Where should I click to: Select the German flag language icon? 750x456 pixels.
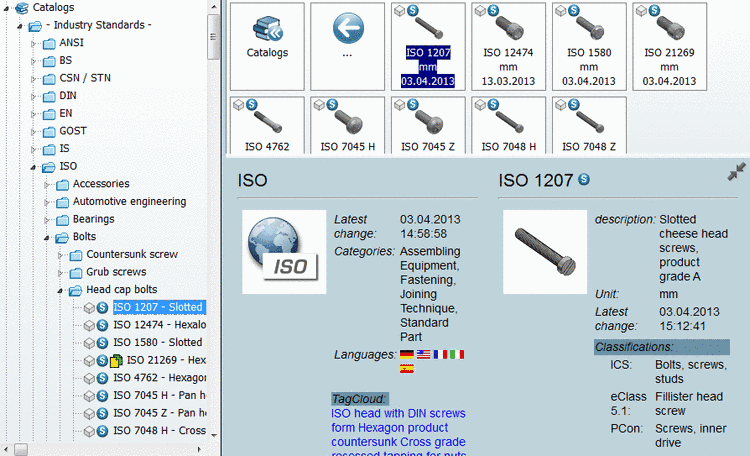(x=407, y=355)
